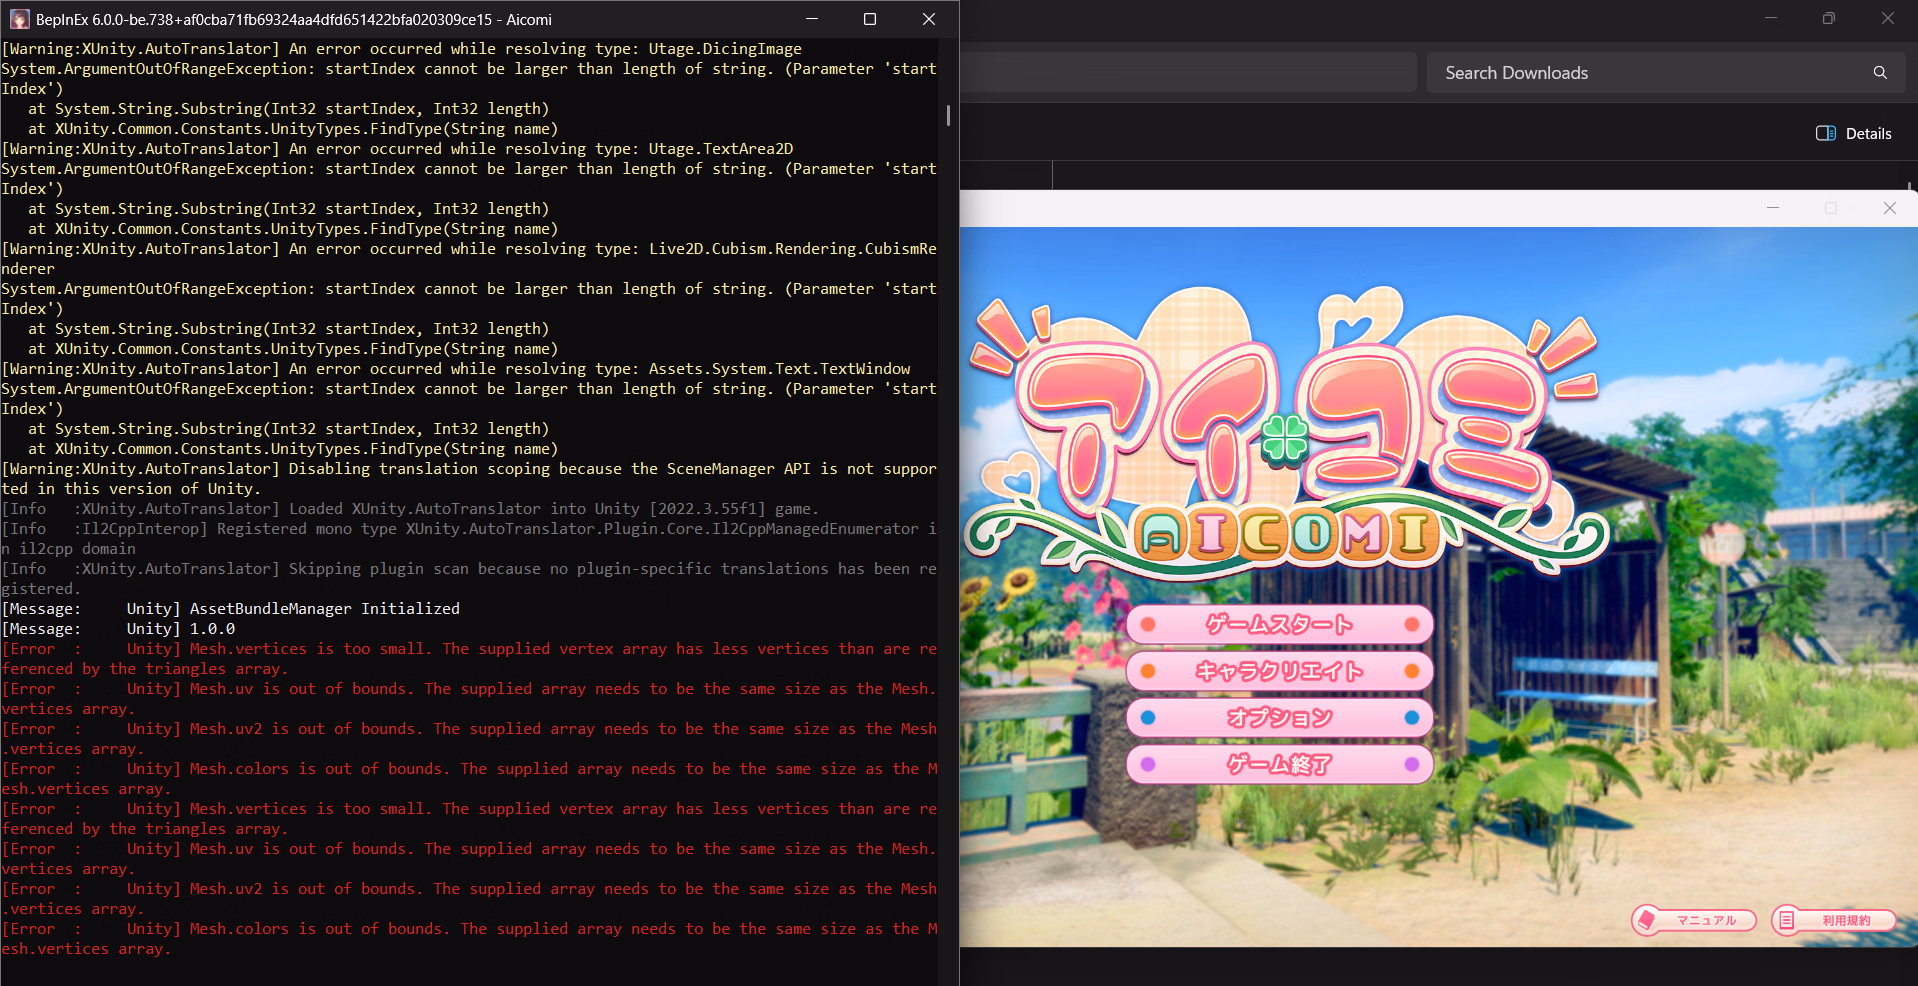
Task: Minimize the File Explorer window
Action: click(x=1771, y=18)
